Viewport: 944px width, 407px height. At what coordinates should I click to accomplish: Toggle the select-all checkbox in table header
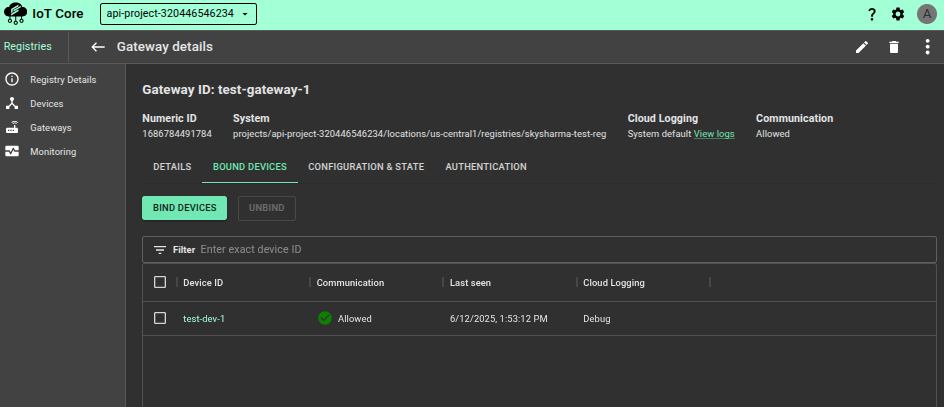(160, 282)
